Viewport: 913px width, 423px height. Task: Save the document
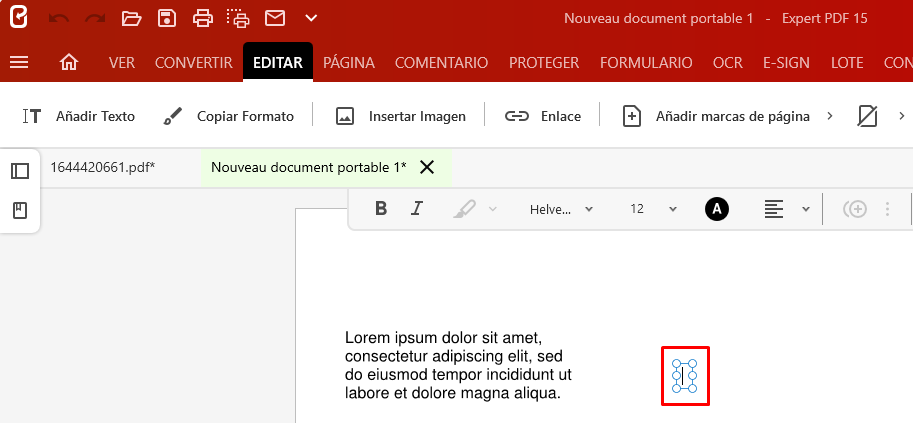pos(167,19)
